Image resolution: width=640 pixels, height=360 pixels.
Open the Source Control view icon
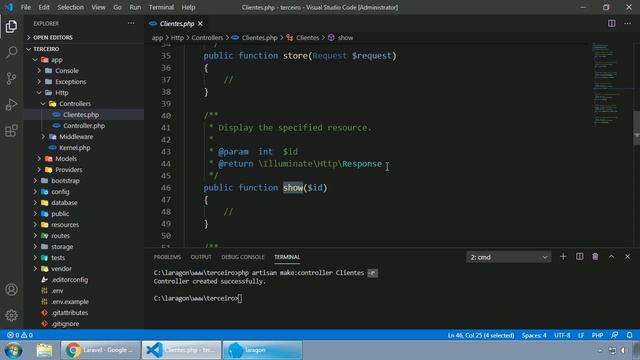11,78
